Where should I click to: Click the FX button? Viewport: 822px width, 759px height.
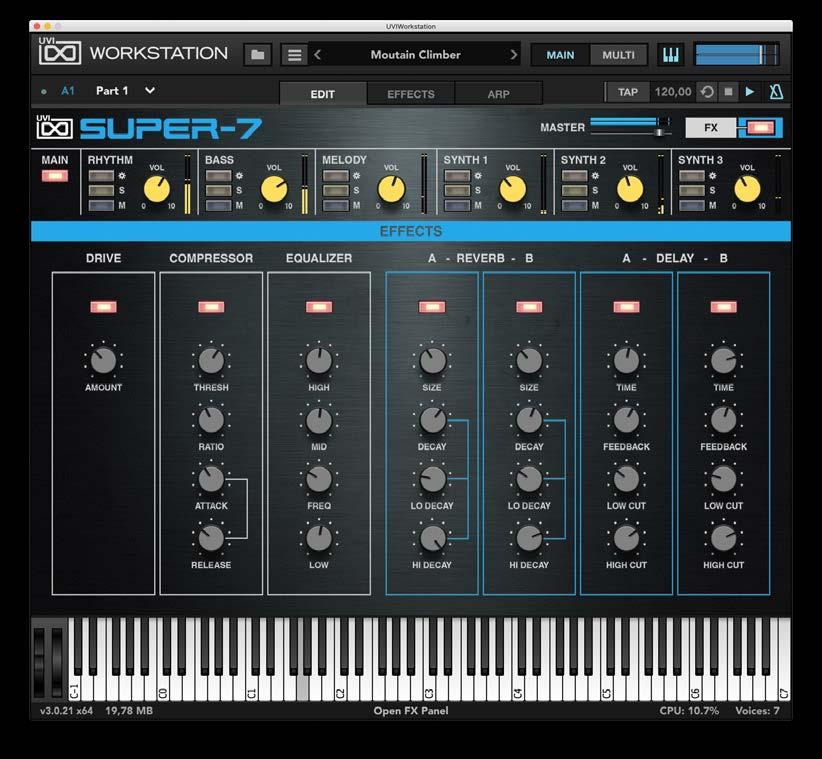click(x=711, y=127)
